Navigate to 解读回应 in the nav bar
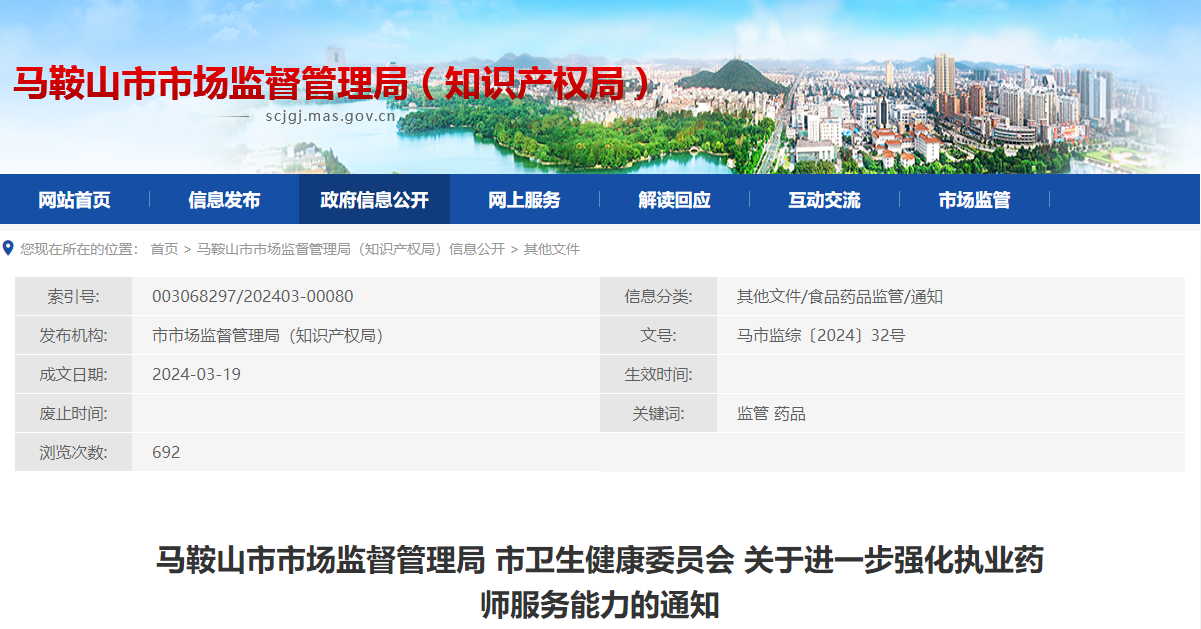Viewport: 1201px width, 629px height. pyautogui.click(x=674, y=200)
